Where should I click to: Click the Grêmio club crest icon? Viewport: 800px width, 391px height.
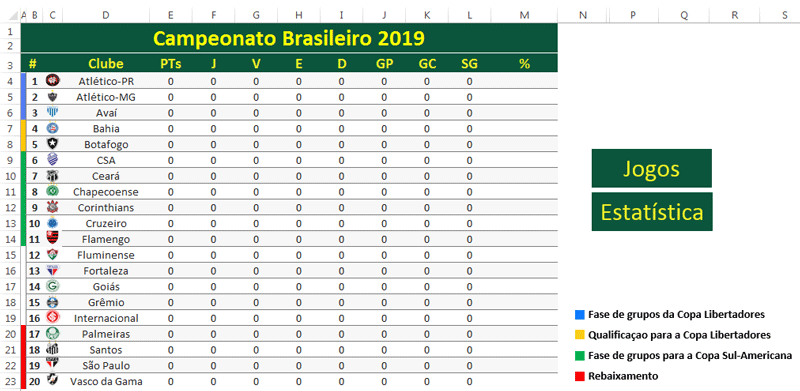(x=52, y=302)
